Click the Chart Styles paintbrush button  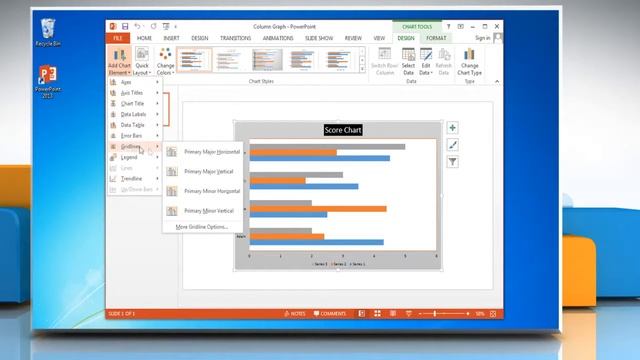[x=452, y=145]
